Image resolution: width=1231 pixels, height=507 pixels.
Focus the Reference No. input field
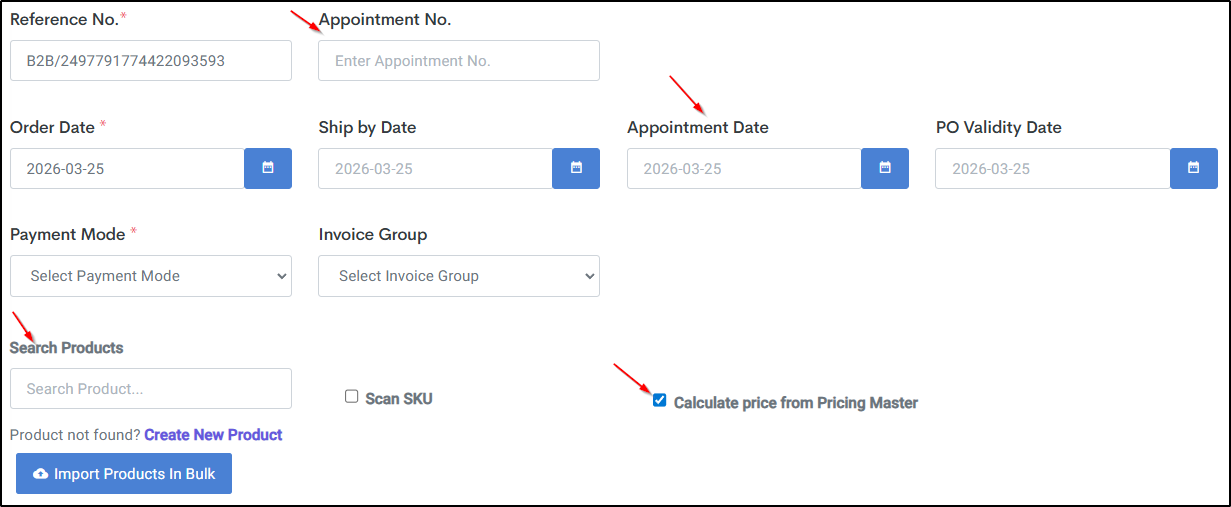coord(151,61)
